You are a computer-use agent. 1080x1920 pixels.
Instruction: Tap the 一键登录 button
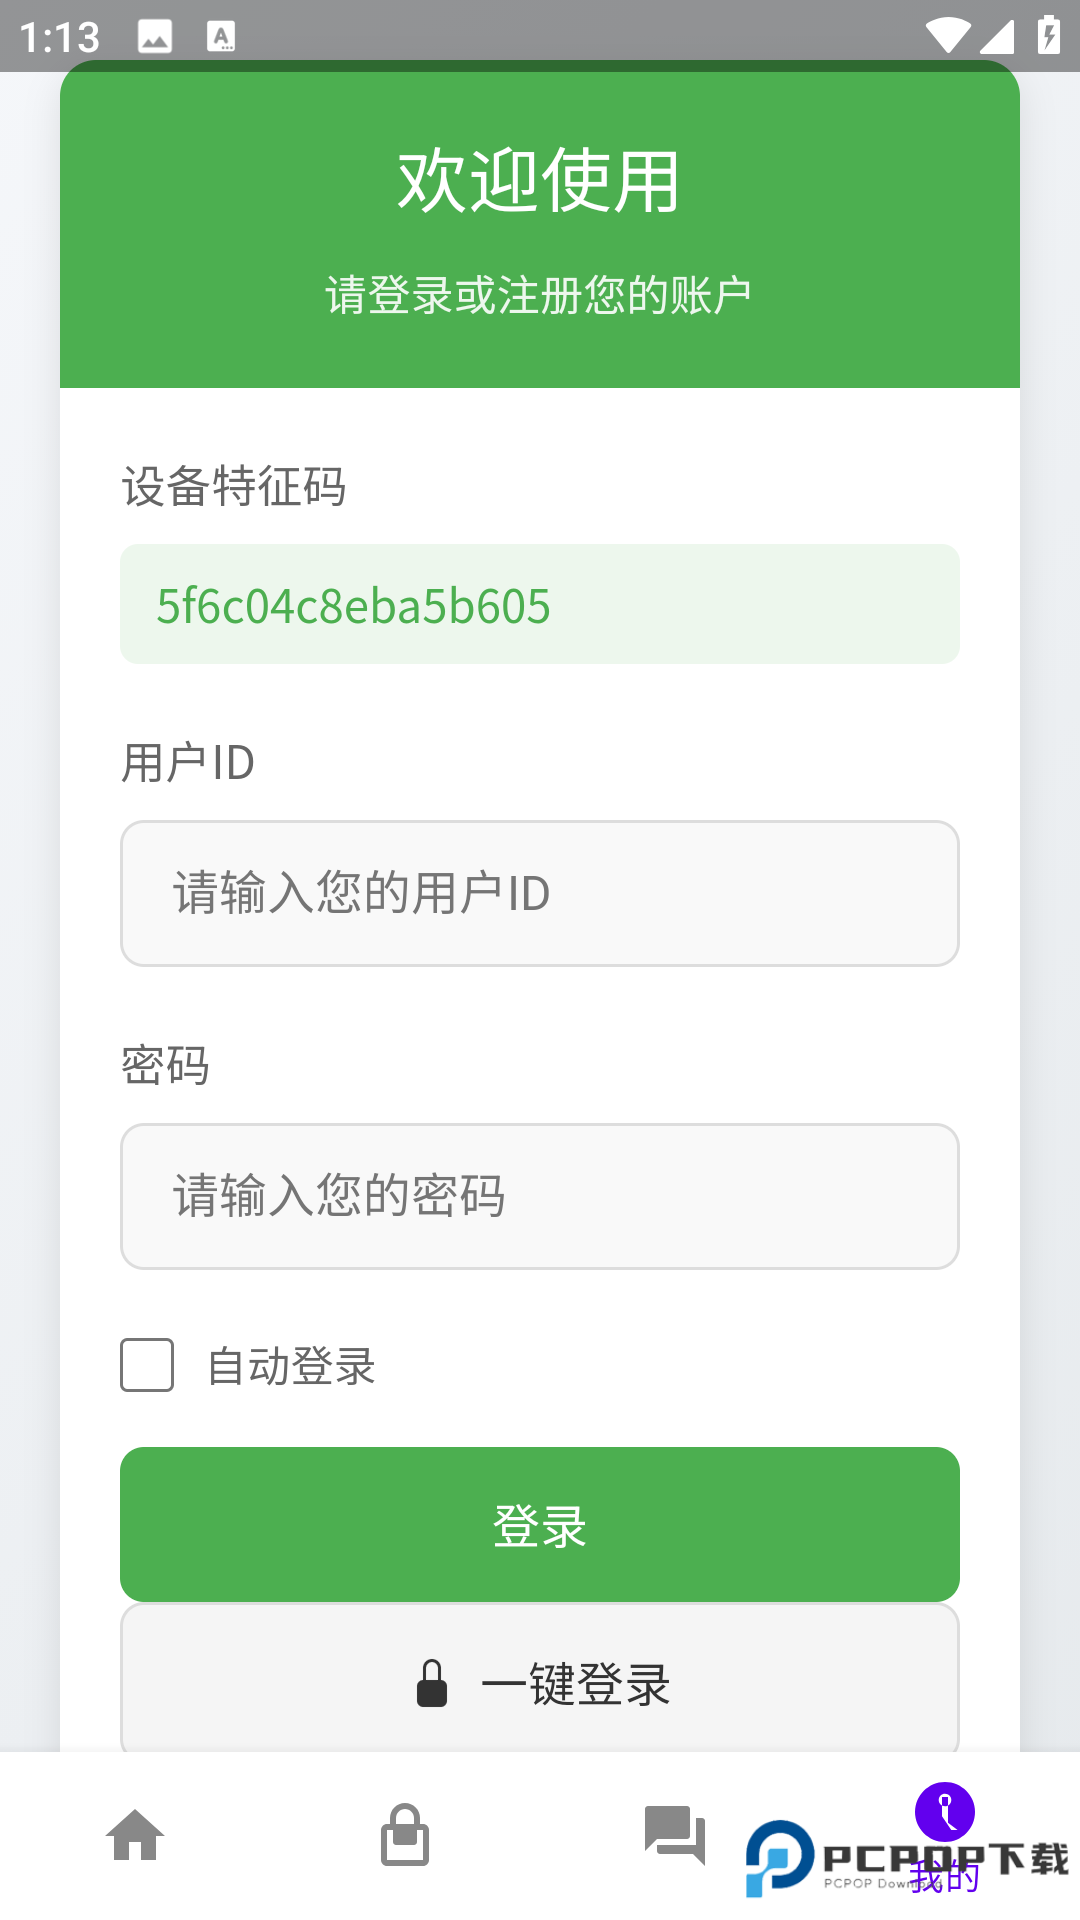pos(540,1680)
